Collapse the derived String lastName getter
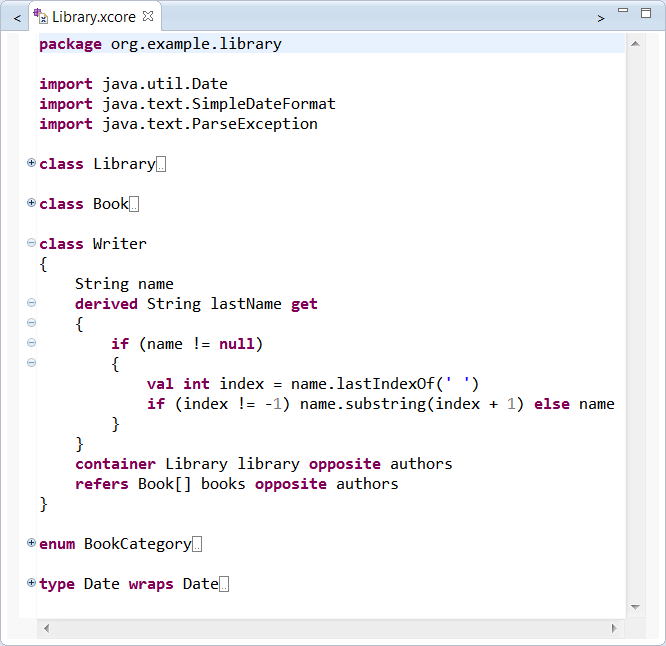Screen dimensions: 666x646 [31, 303]
